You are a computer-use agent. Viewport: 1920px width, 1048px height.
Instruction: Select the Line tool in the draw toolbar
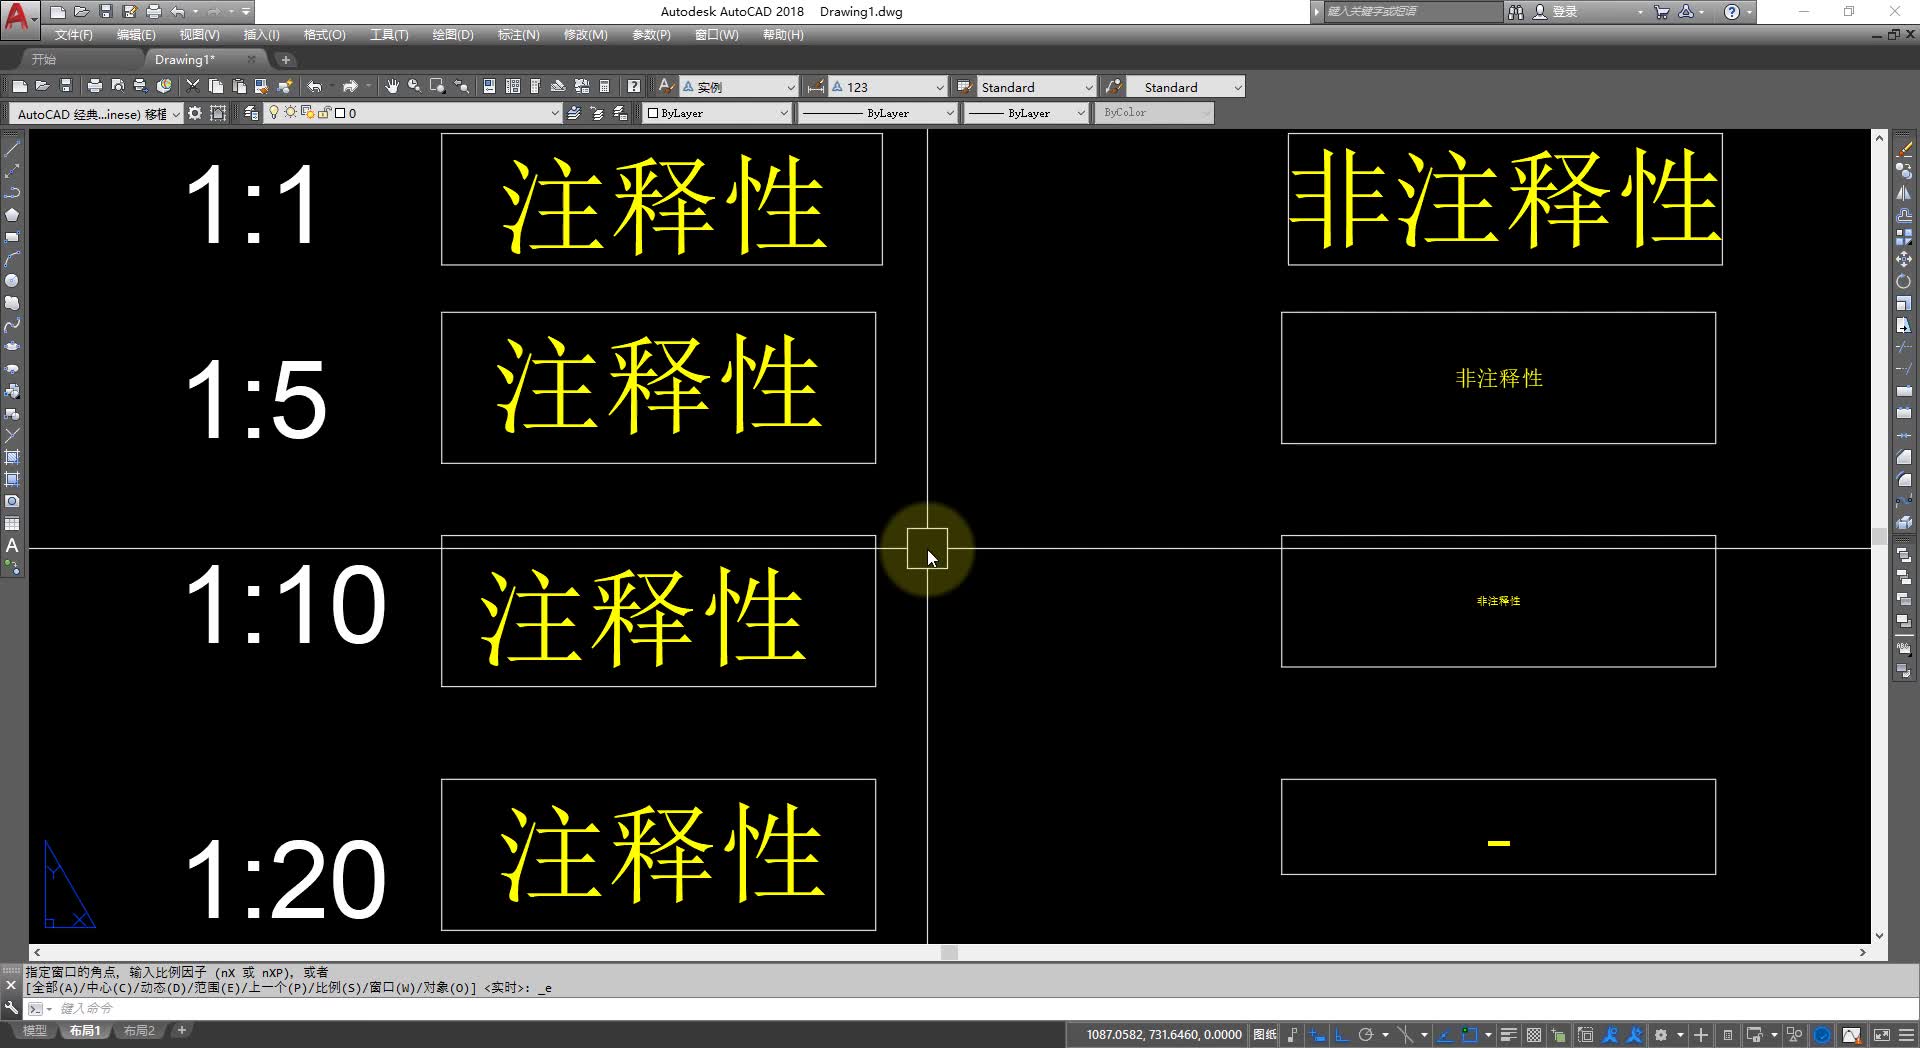tap(12, 149)
